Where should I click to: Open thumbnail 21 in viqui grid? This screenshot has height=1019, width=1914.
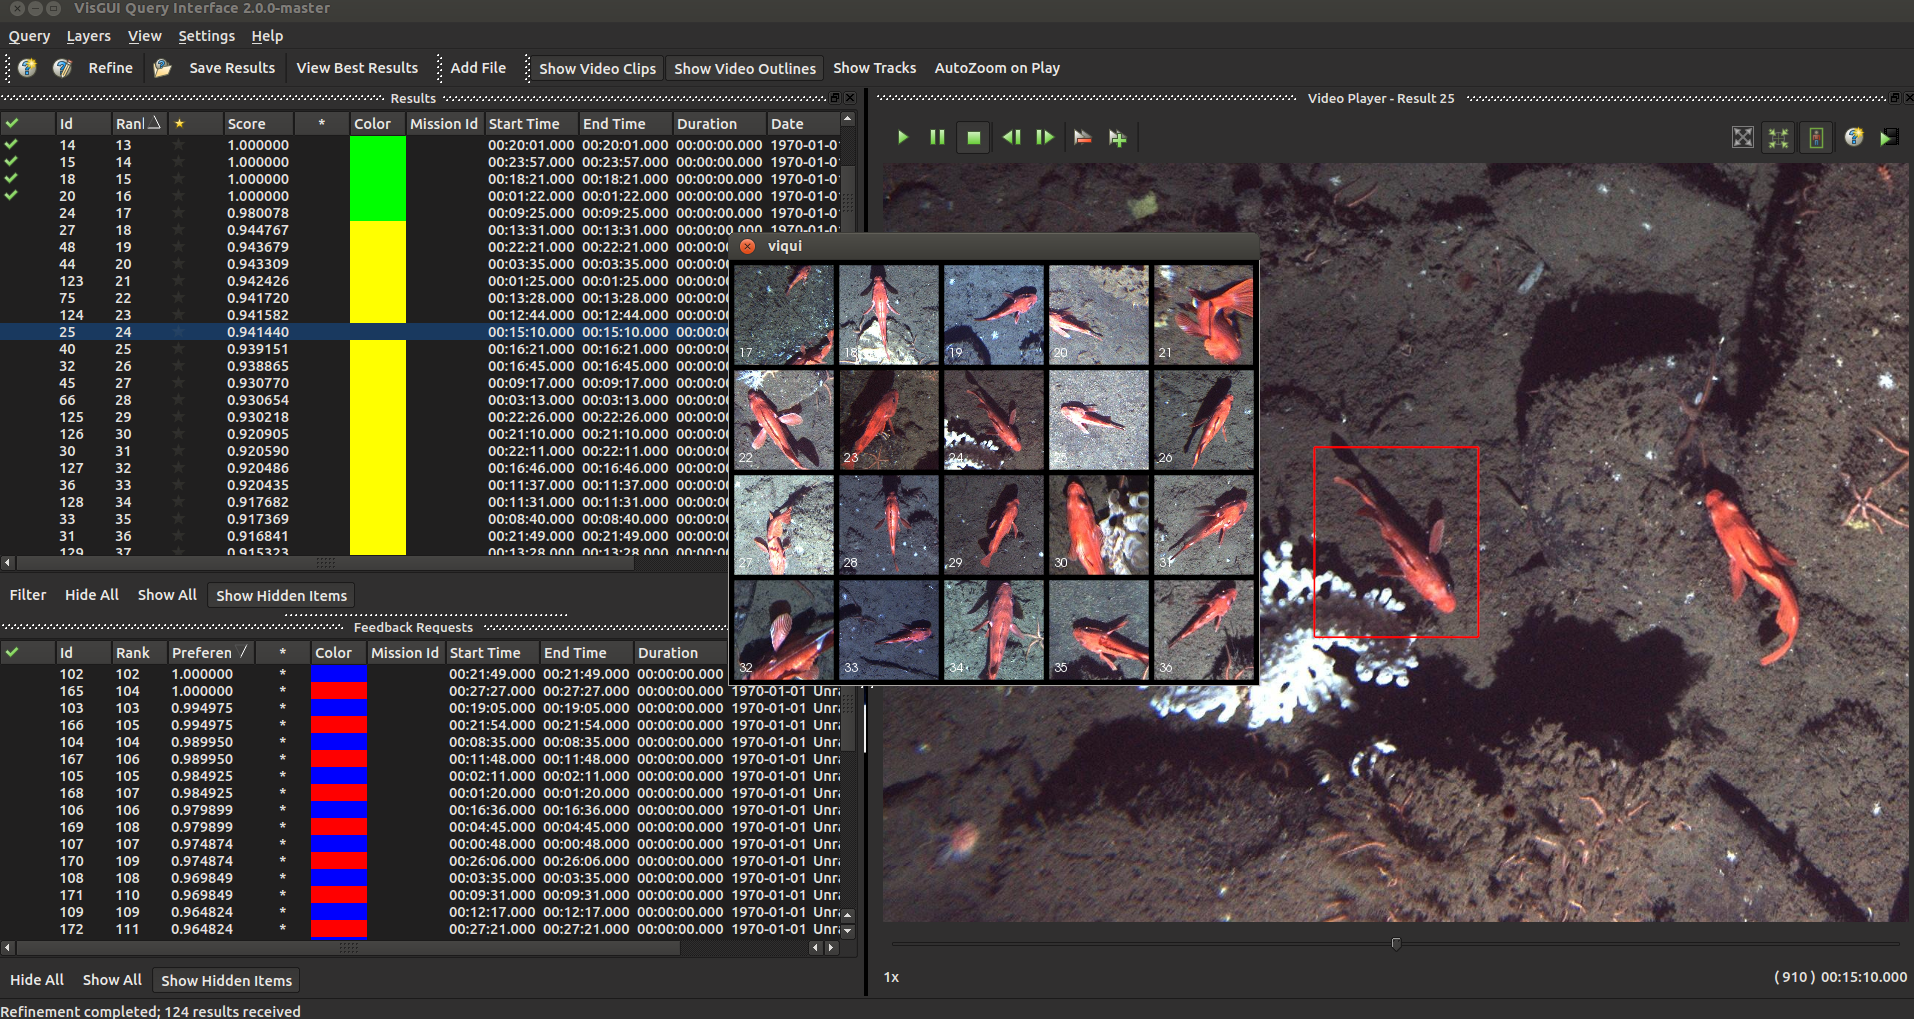click(x=1203, y=314)
